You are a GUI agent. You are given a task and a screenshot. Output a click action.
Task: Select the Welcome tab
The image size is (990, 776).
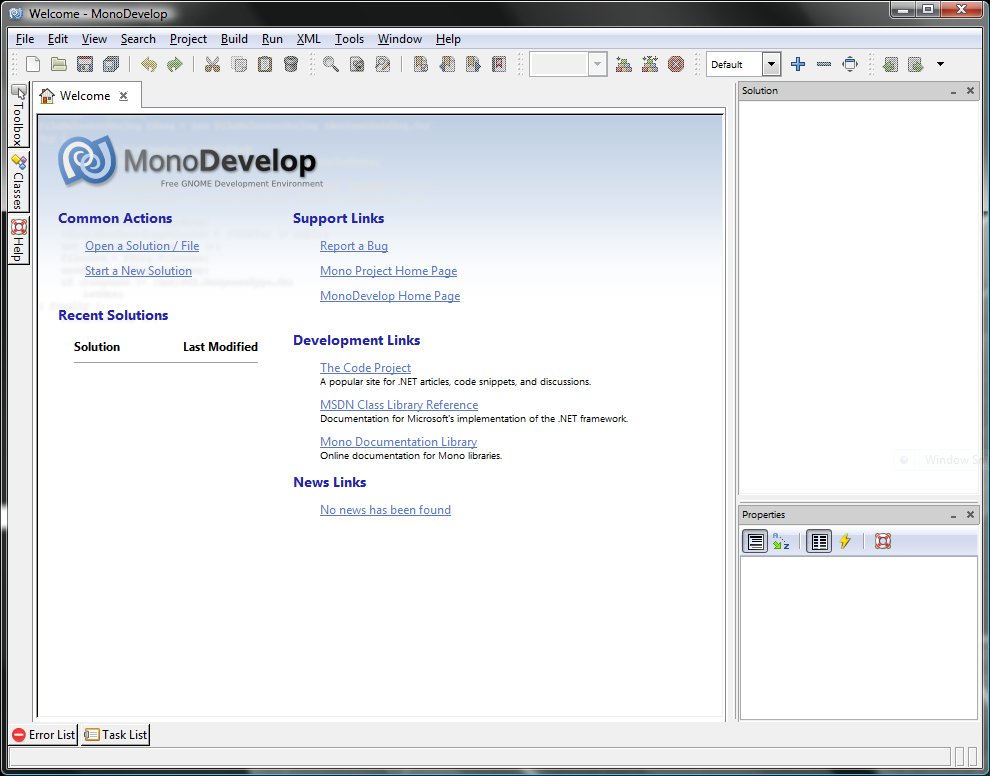pos(85,96)
